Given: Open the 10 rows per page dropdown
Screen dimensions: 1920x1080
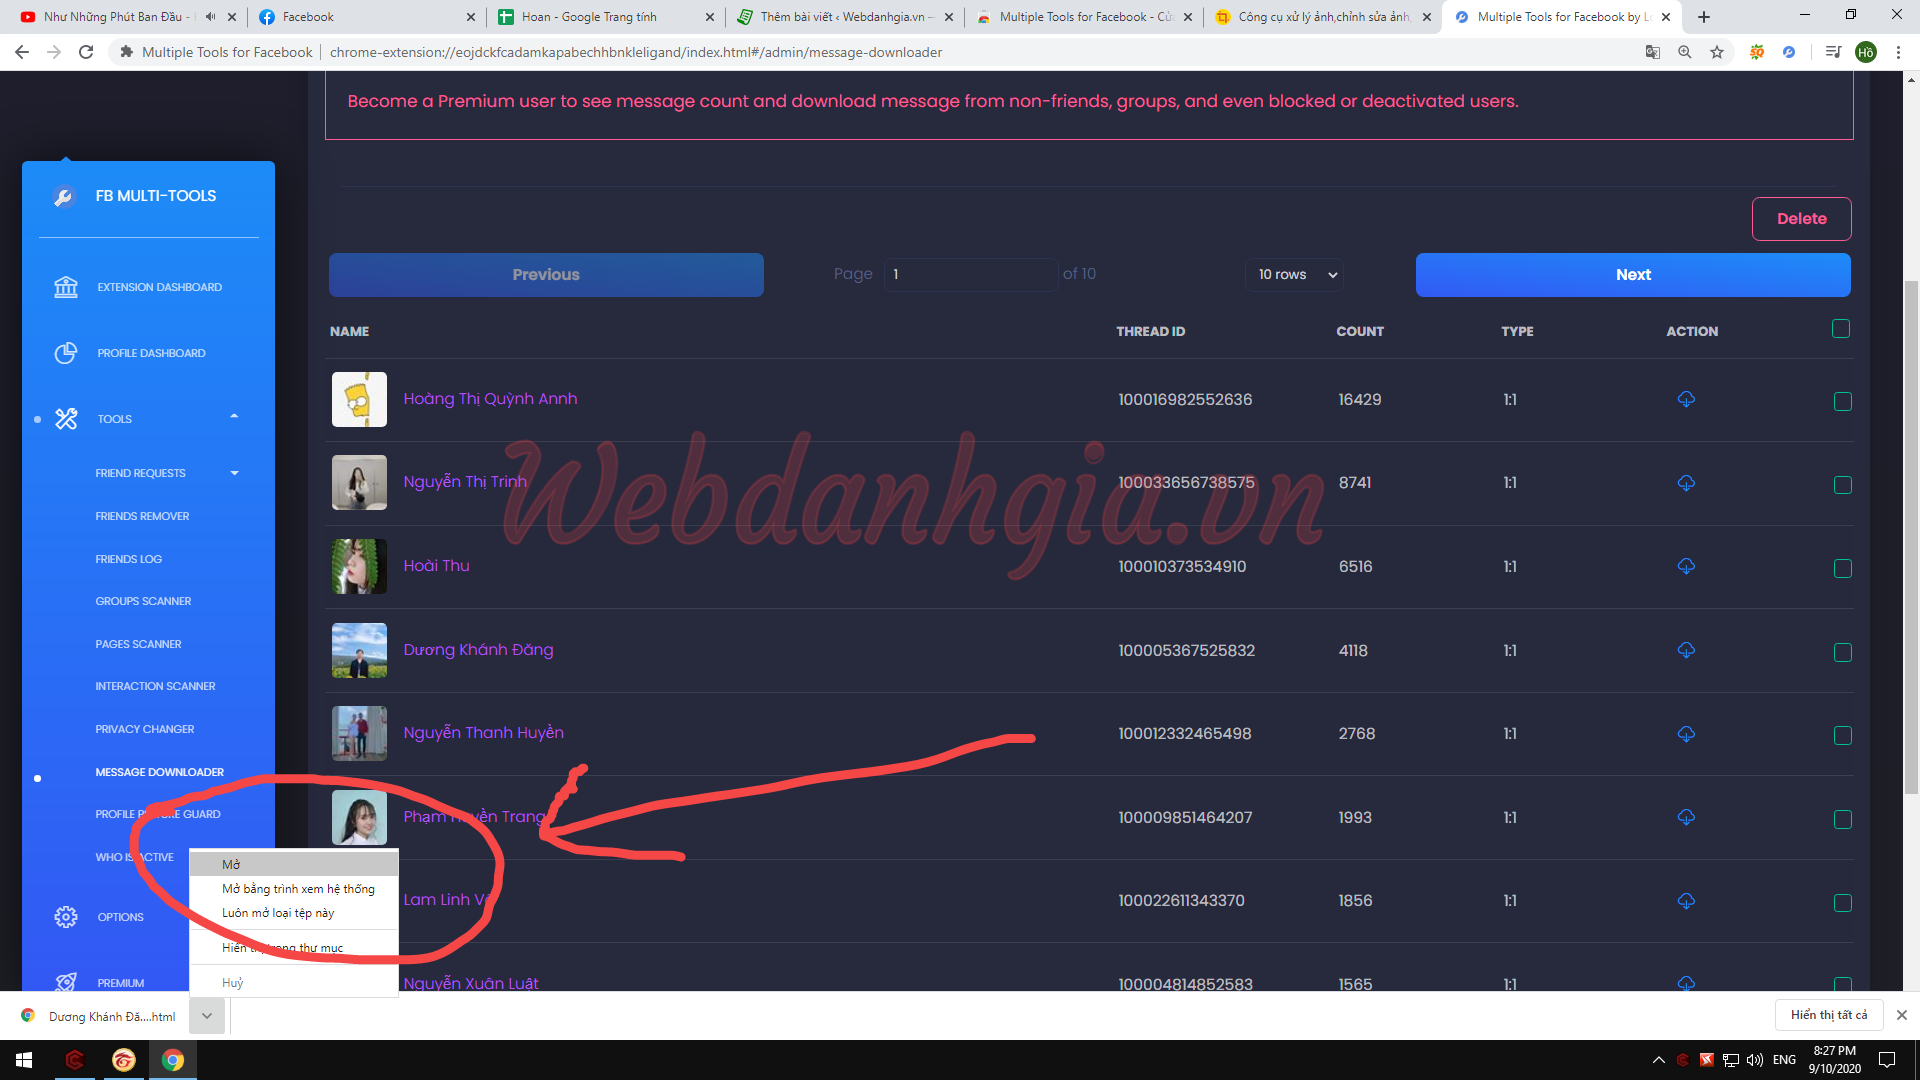Looking at the screenshot, I should (1294, 274).
